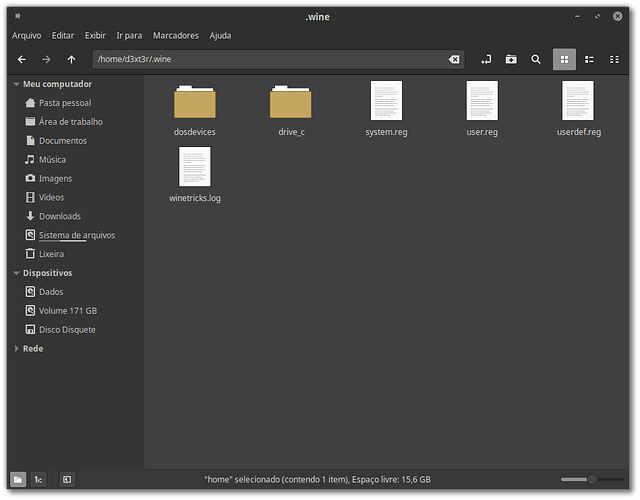Open the Marcadores menu
The height and width of the screenshot is (500, 640).
pos(175,35)
